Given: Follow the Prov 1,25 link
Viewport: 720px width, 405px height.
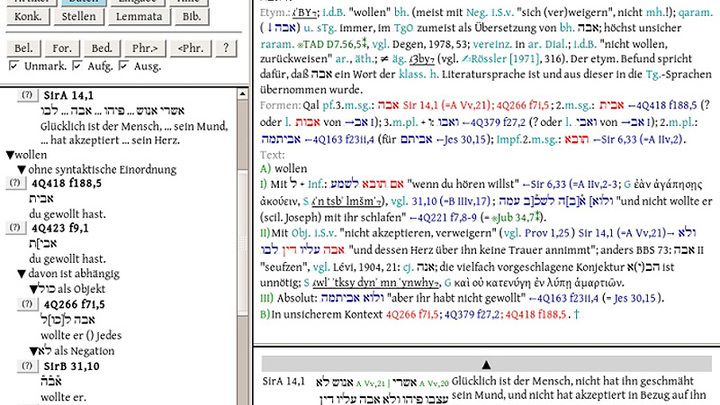Looking at the screenshot, I should [548, 233].
